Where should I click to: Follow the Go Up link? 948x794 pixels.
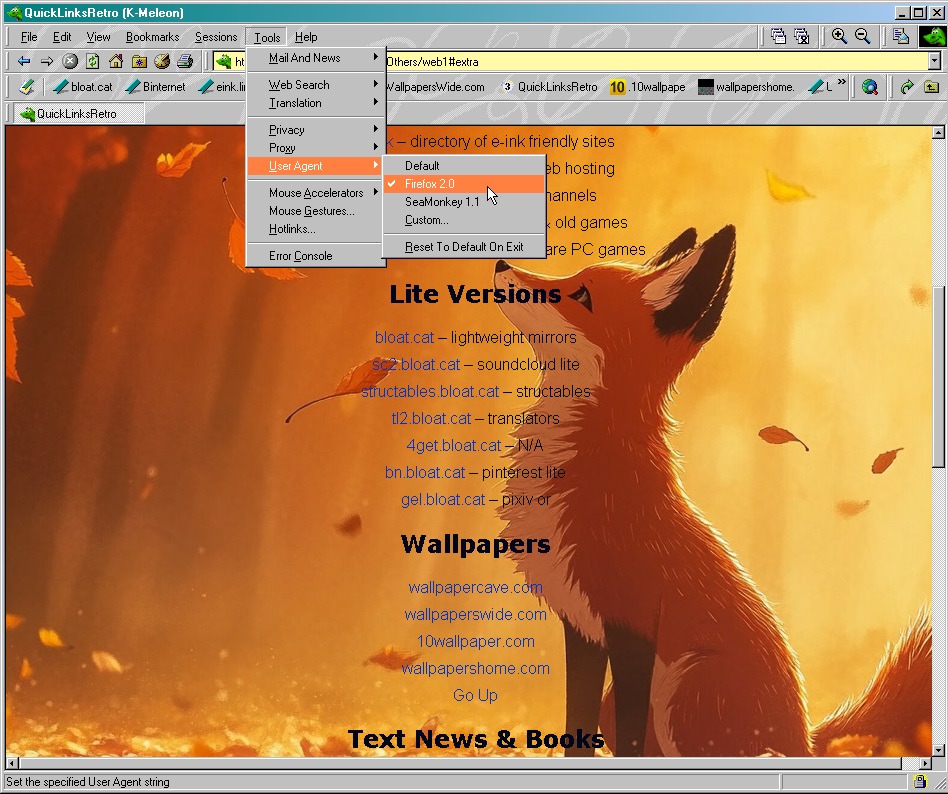(x=475, y=695)
